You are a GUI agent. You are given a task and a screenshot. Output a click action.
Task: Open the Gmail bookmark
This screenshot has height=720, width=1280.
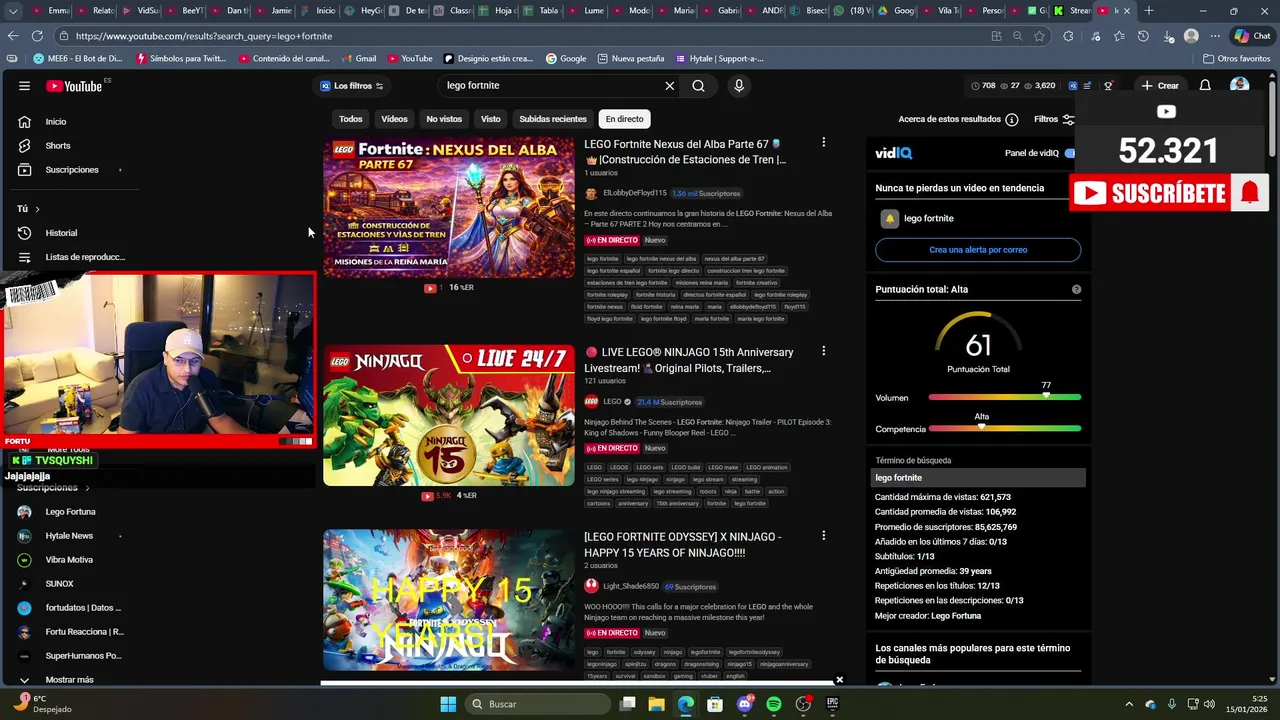click(x=359, y=58)
